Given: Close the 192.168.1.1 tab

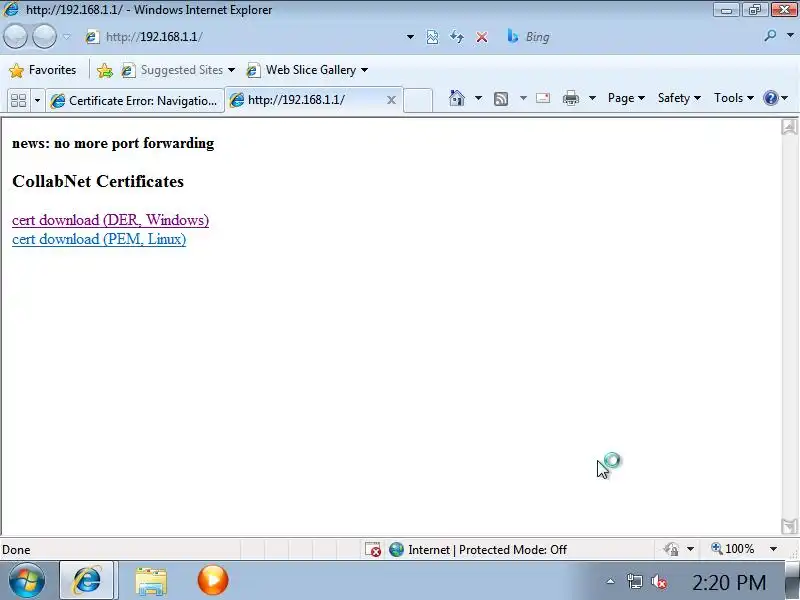Looking at the screenshot, I should [x=391, y=100].
